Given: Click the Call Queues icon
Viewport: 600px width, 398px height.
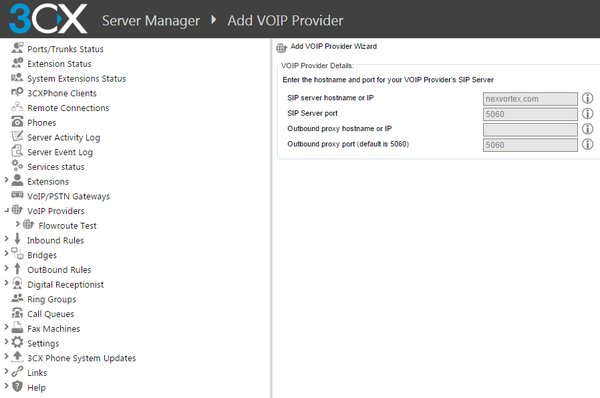Looking at the screenshot, I should click(x=17, y=313).
